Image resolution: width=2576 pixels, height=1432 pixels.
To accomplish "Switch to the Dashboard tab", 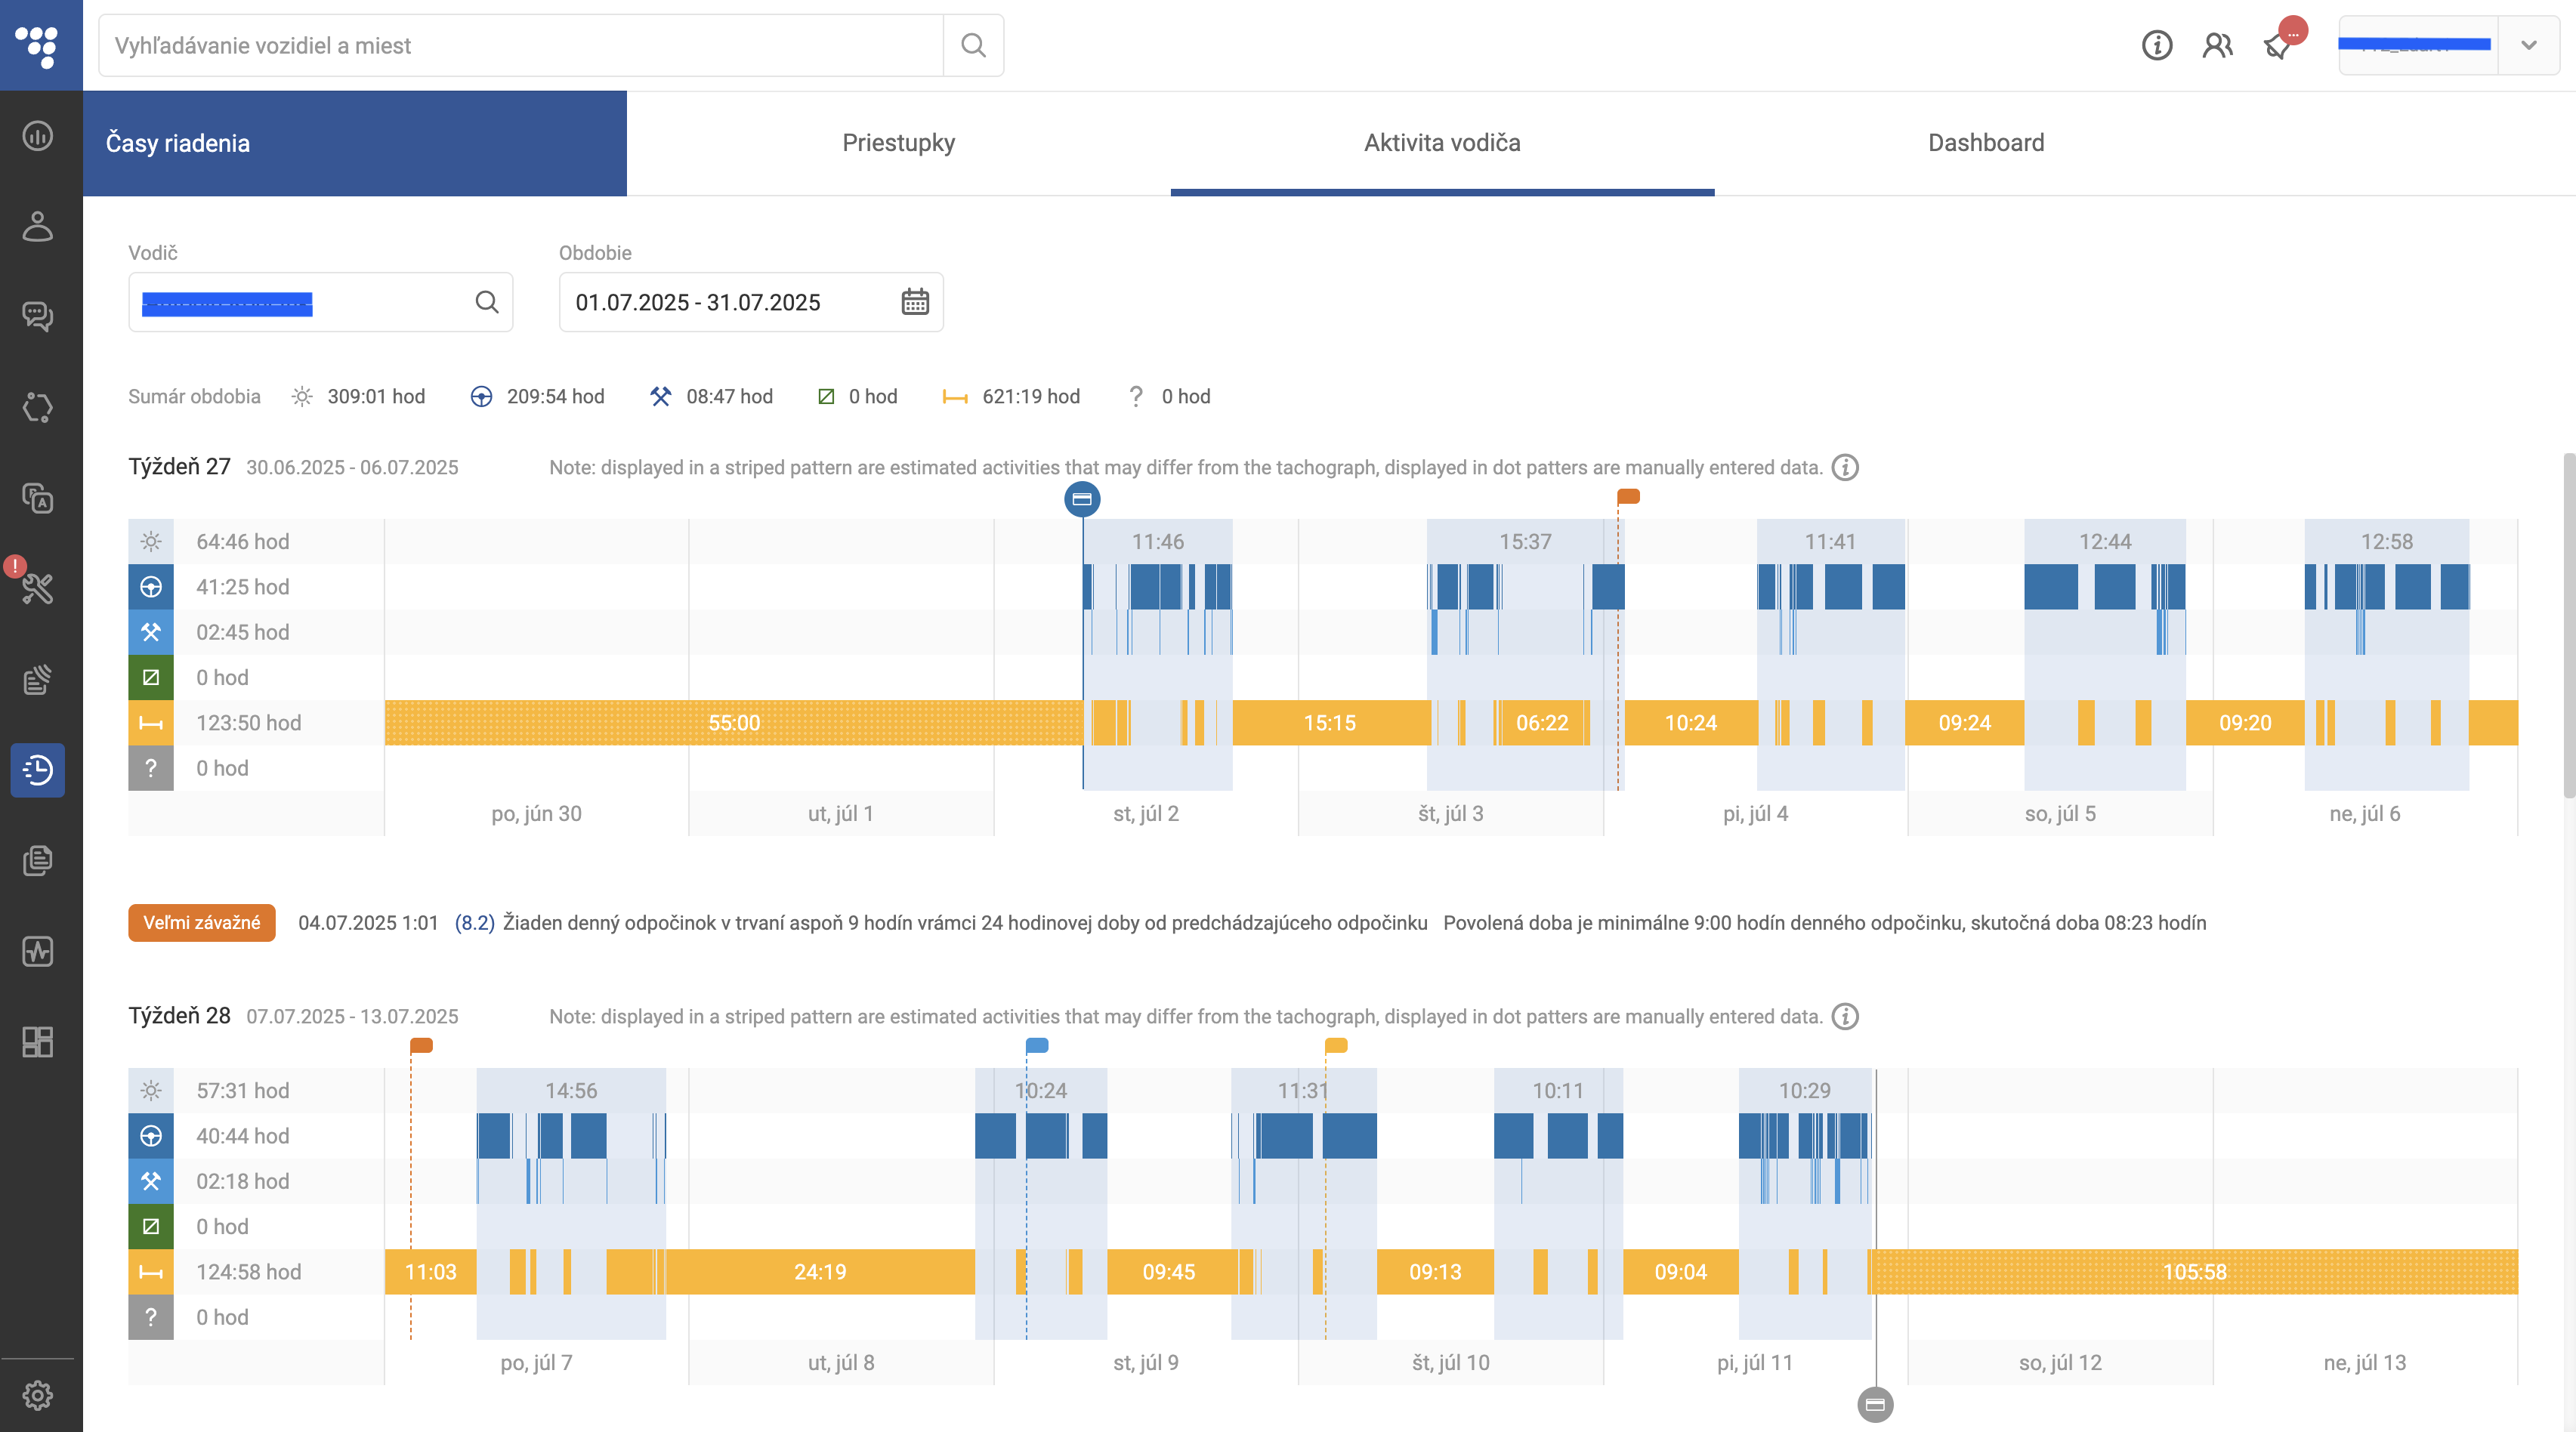I will pyautogui.click(x=1986, y=143).
